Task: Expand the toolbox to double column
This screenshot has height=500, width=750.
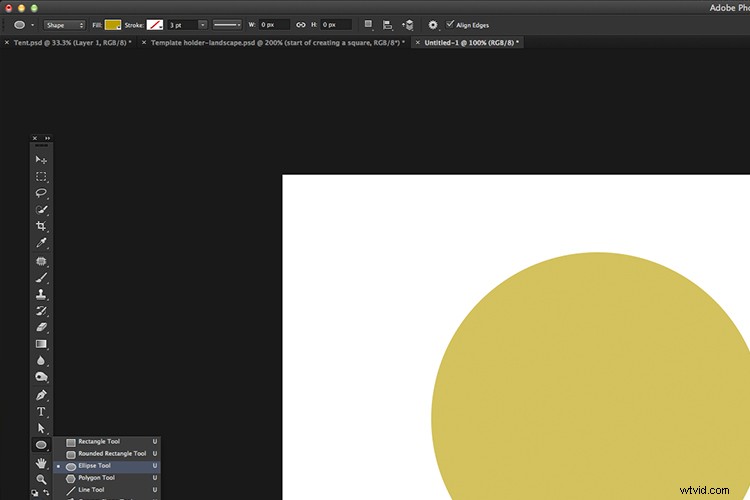Action: [x=47, y=138]
